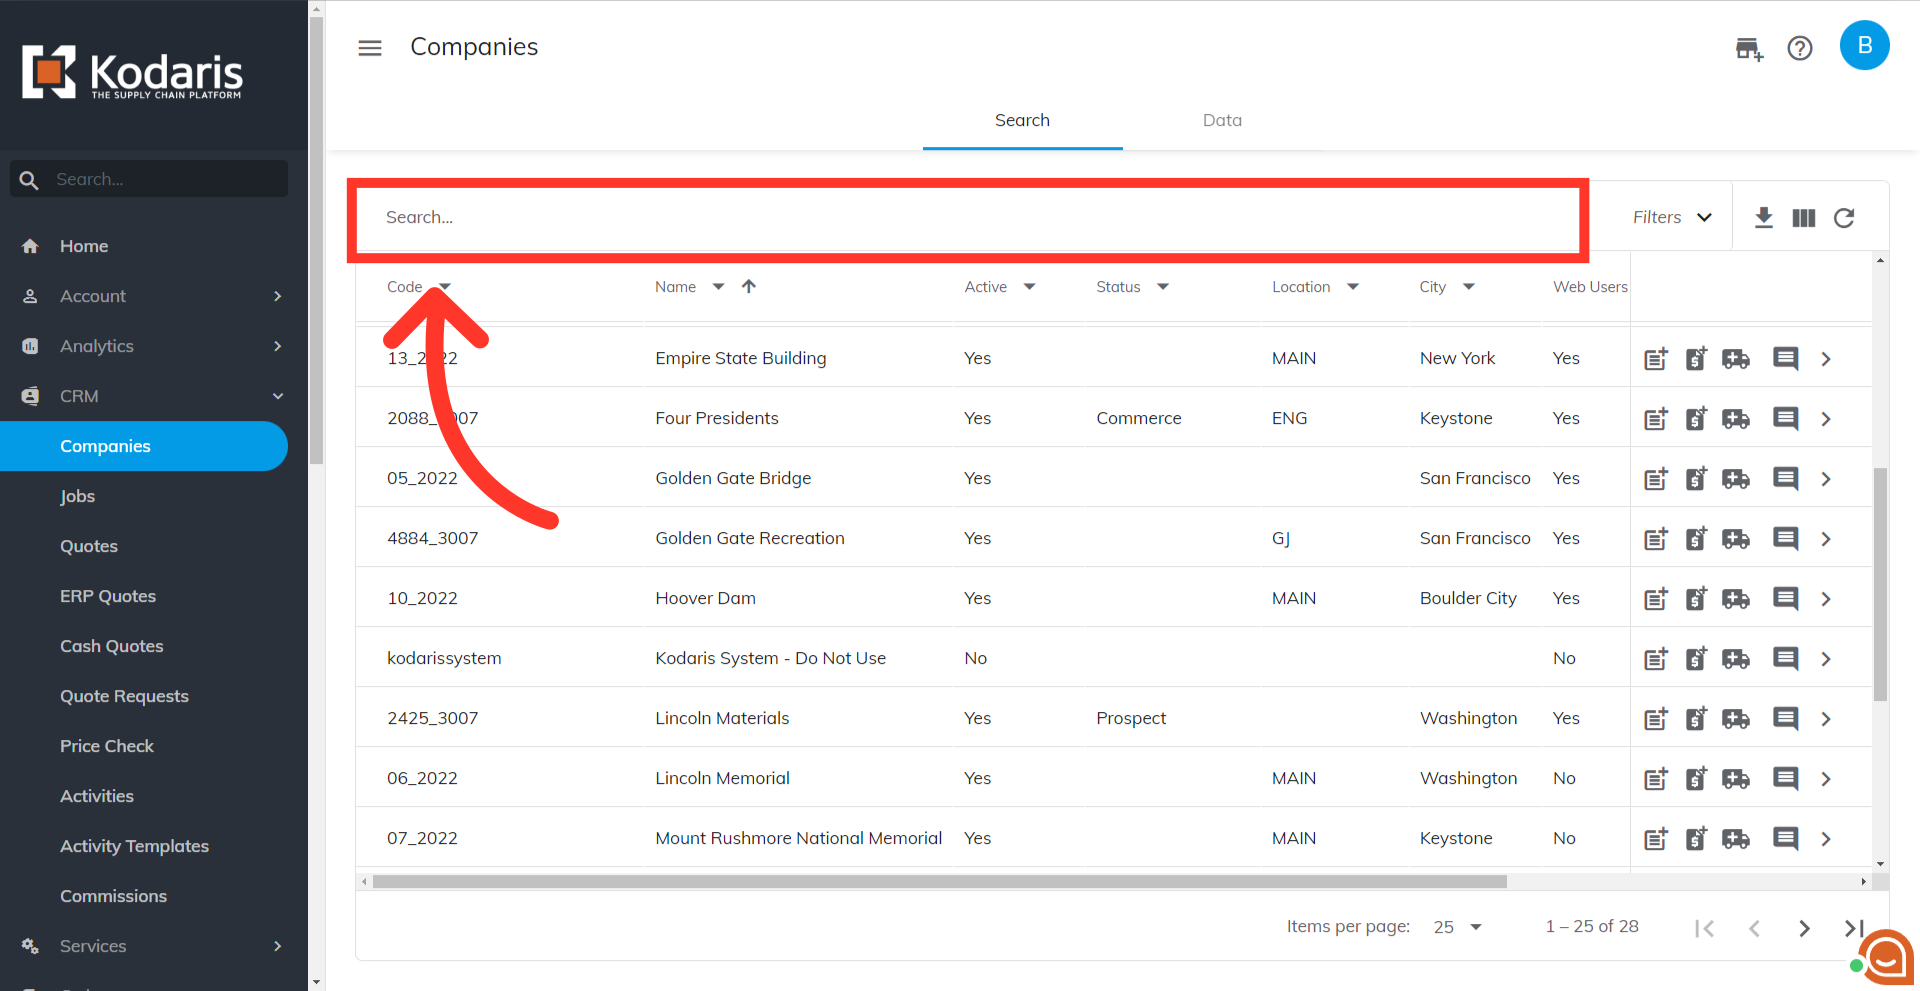Open comments for Lincoln Materials

(1786, 719)
